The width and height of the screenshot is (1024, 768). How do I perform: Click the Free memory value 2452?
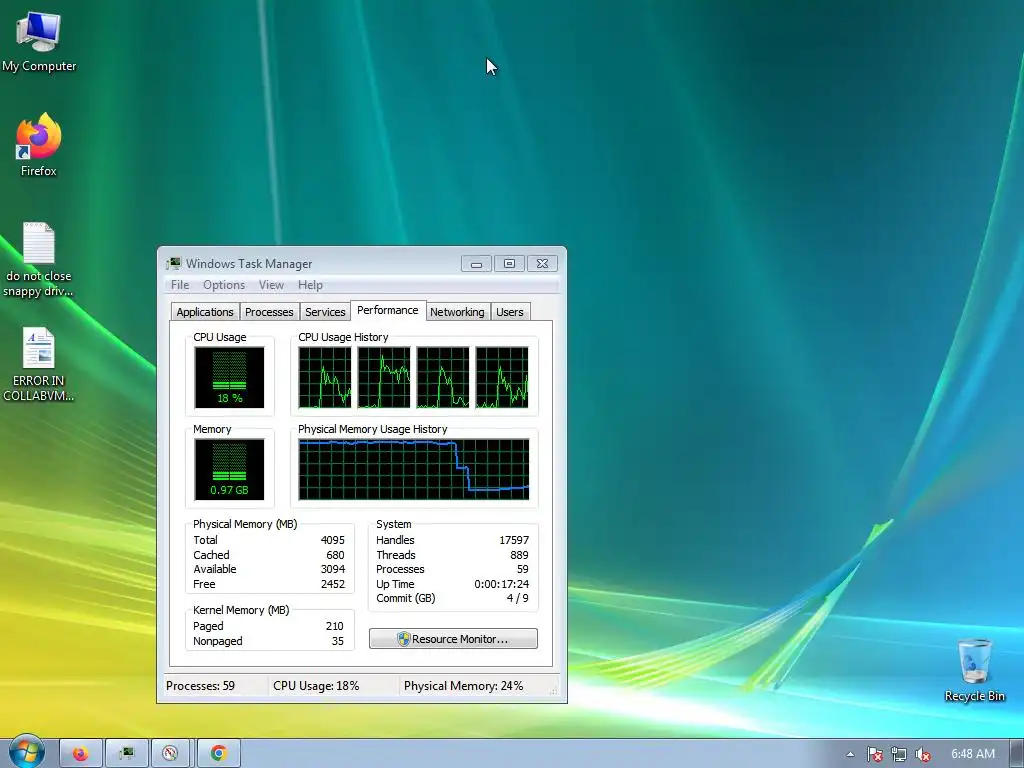[x=332, y=584]
